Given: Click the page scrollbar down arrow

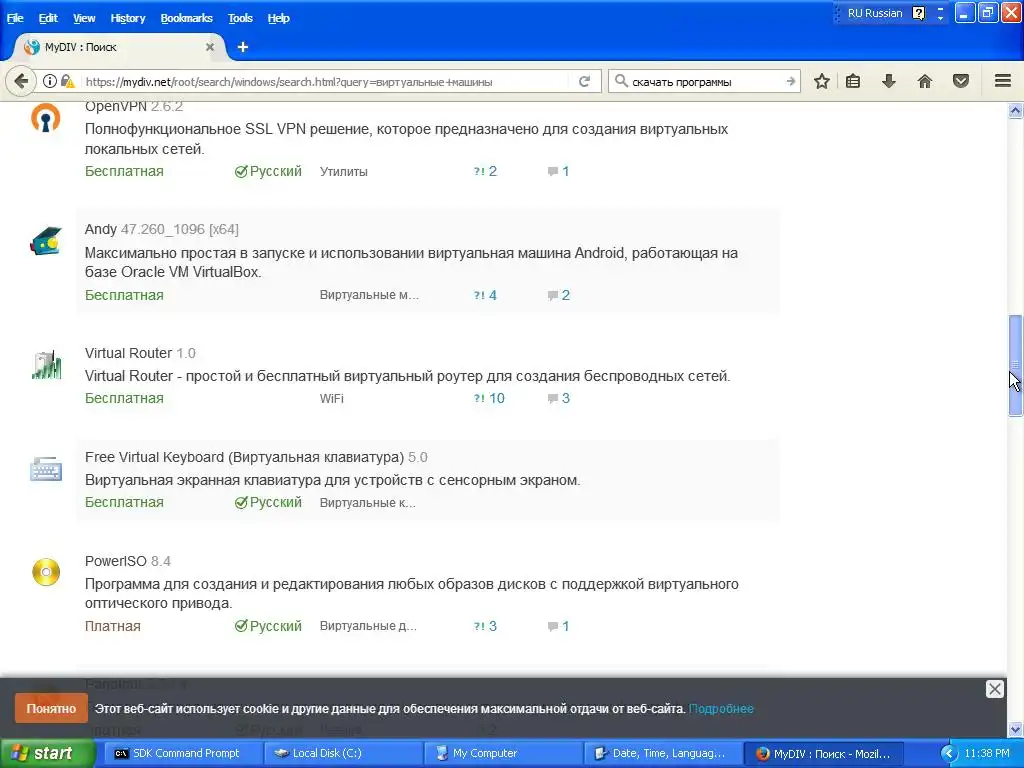Looking at the screenshot, I should pos(1015,729).
